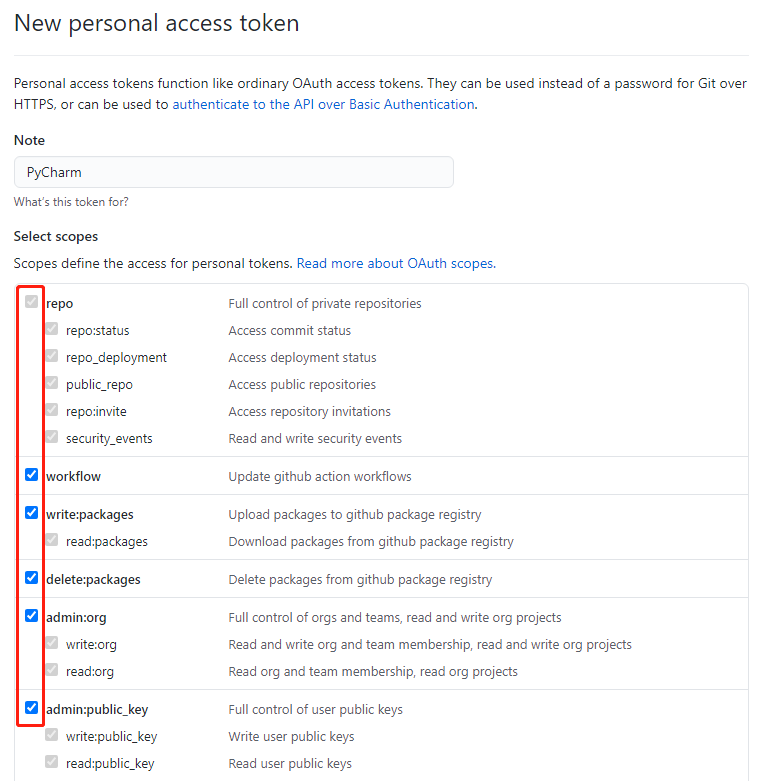
Task: Click the write:org checkbox
Action: point(52,643)
